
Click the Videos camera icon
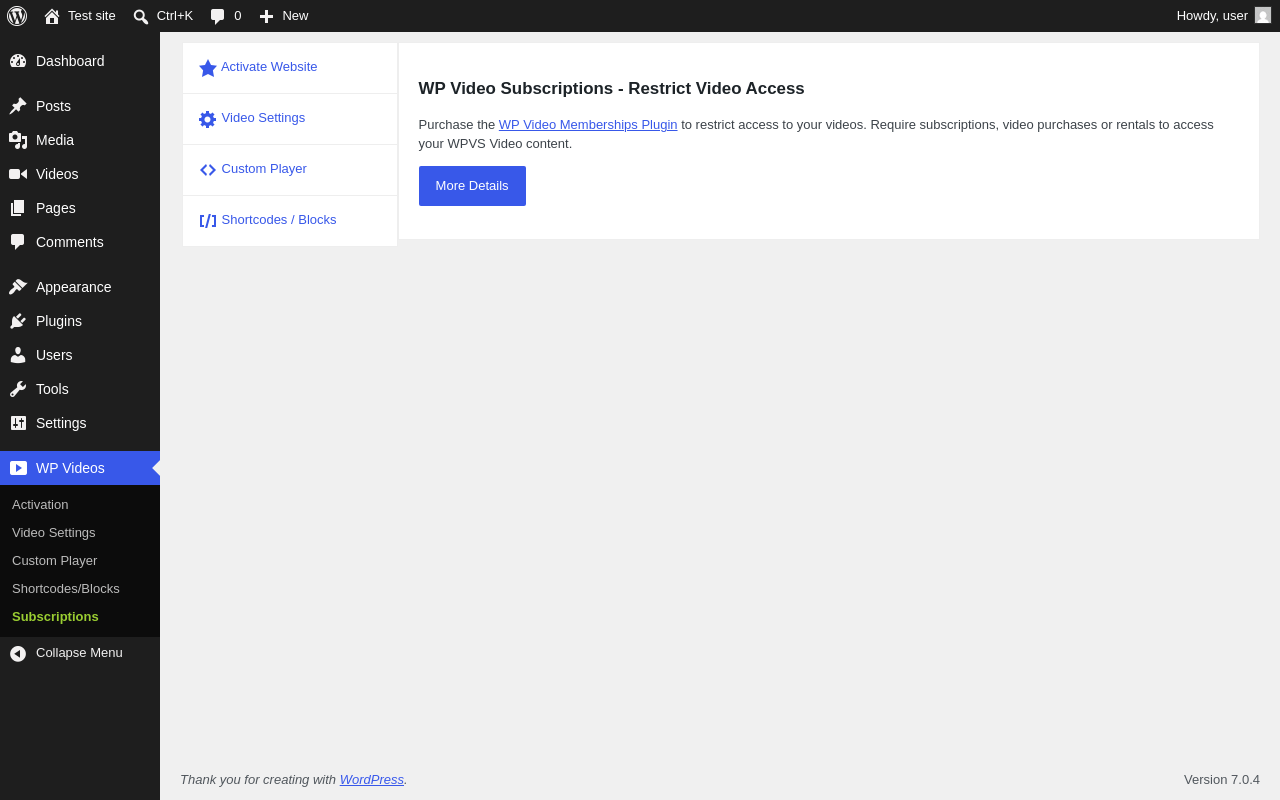tap(18, 174)
